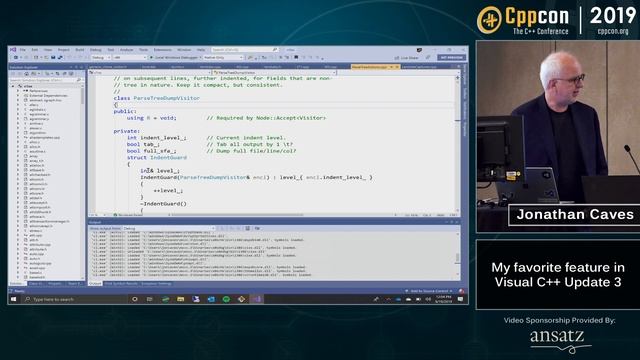Screen dimensions: 640x360
Task: Open File Explorer from the taskbar
Action: pos(180,299)
